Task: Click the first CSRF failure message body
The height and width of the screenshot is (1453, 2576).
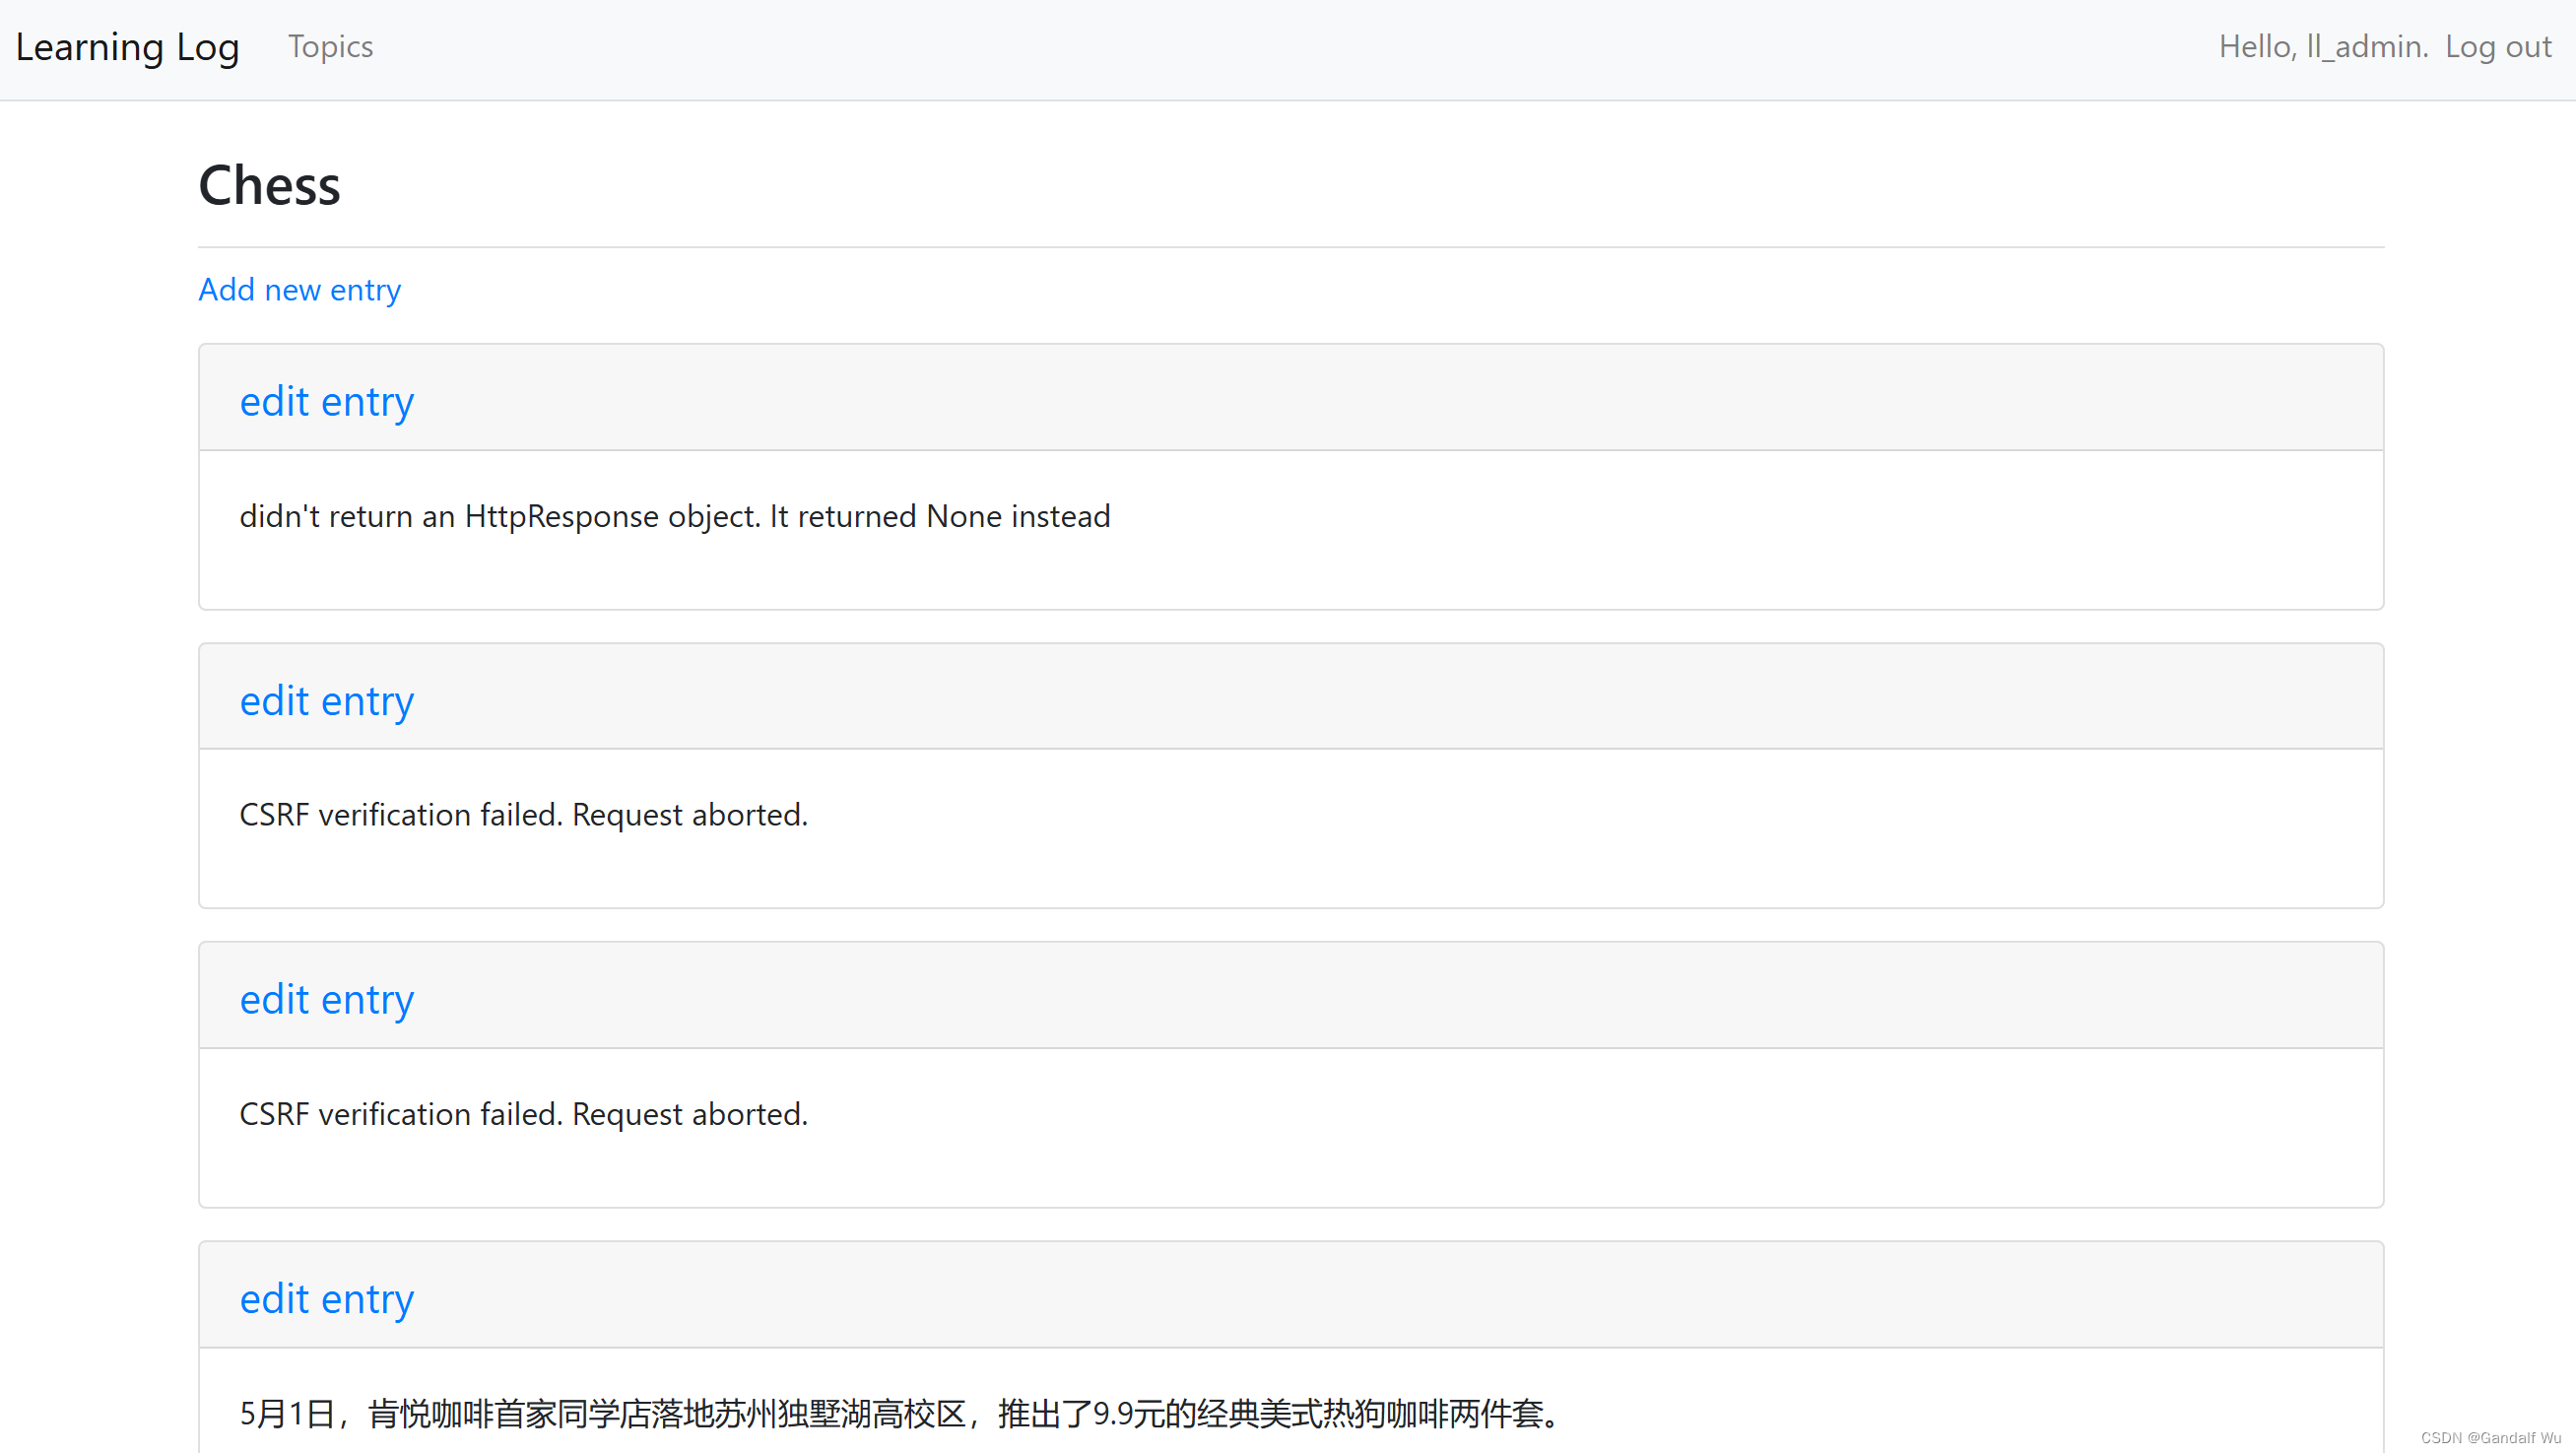Action: pos(523,814)
